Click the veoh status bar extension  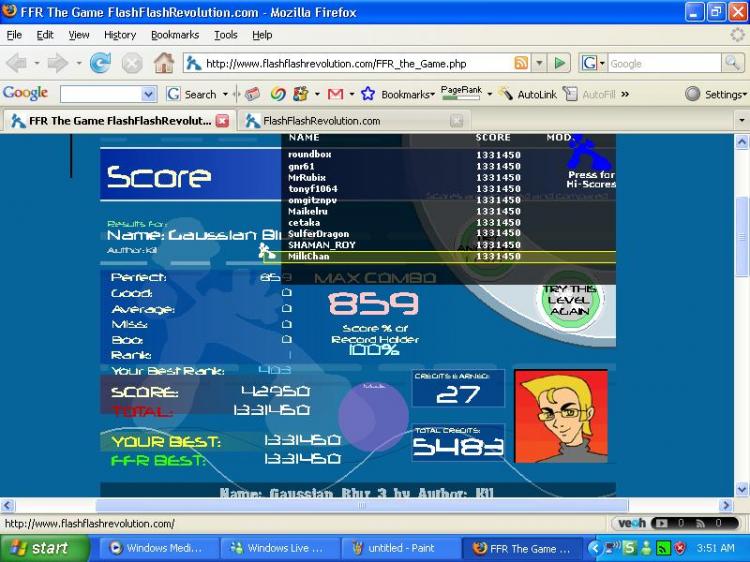coord(632,523)
